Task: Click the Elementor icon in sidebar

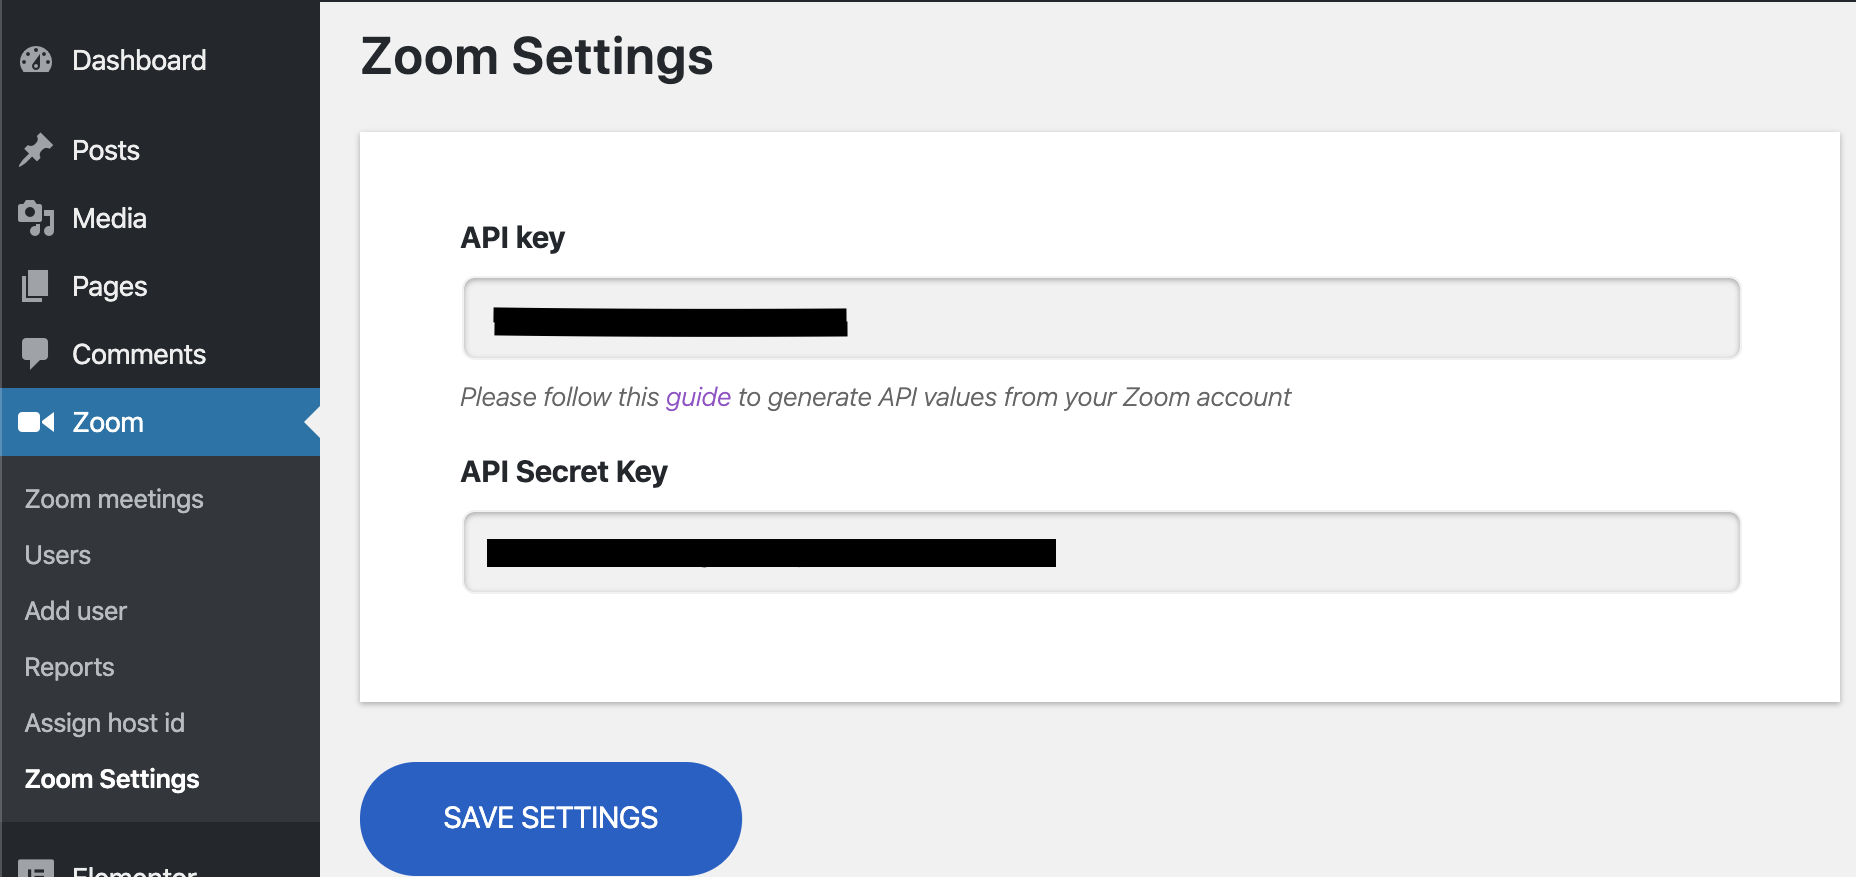Action: tap(36, 869)
